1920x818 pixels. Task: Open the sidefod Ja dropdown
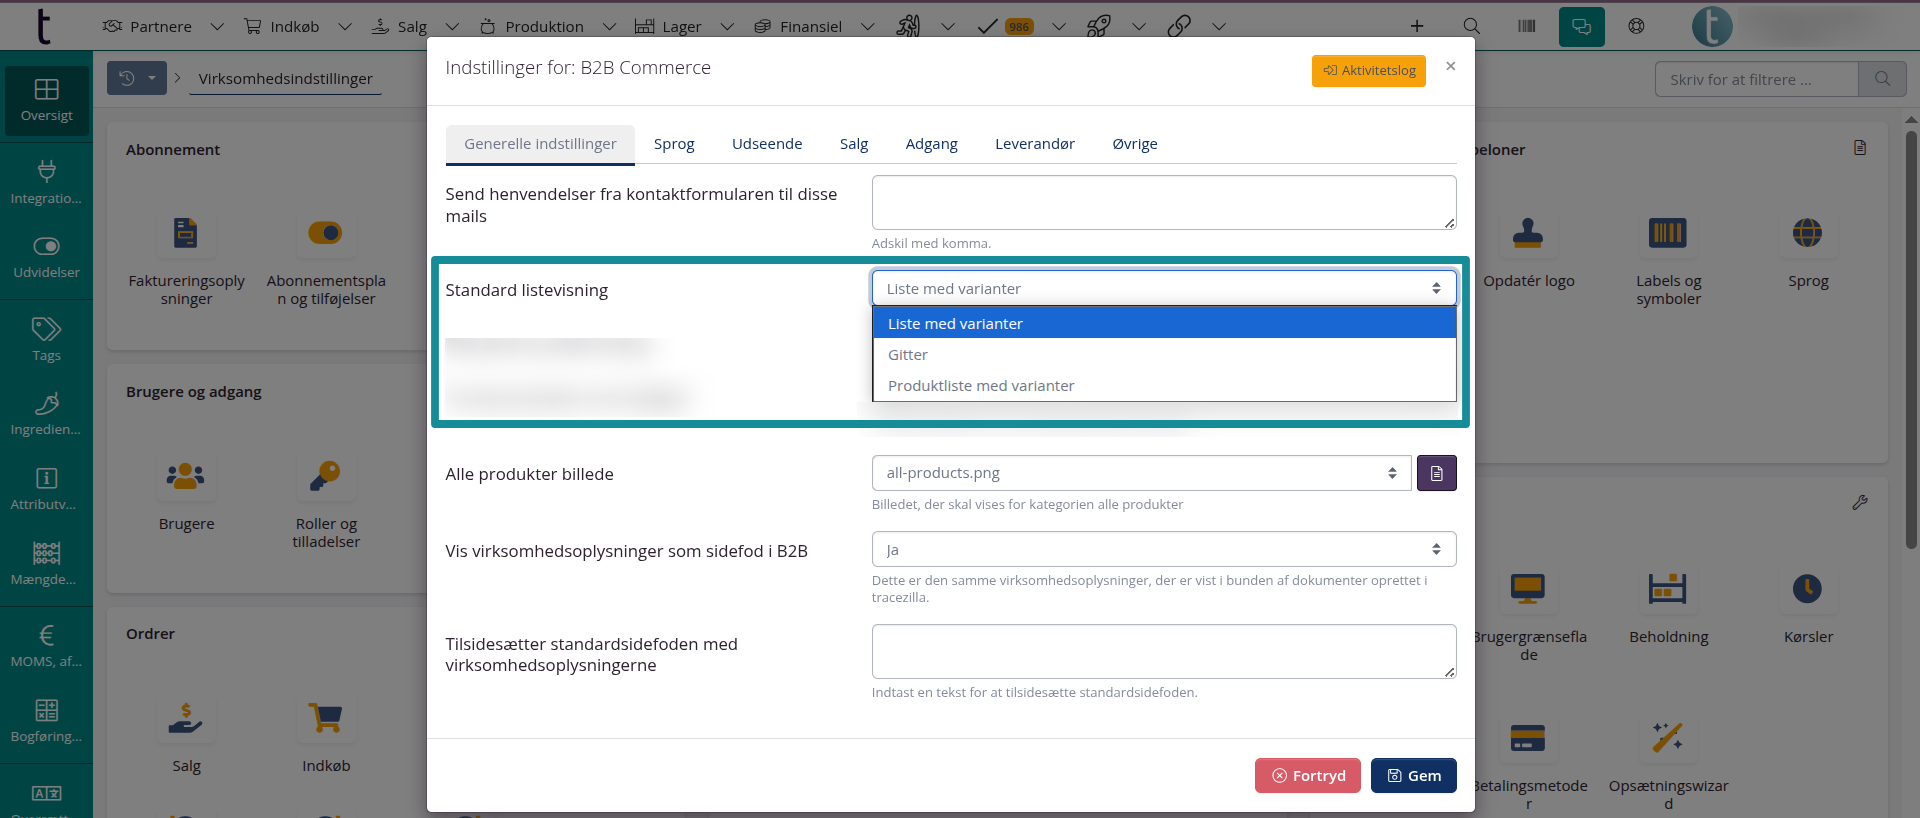coord(1164,549)
